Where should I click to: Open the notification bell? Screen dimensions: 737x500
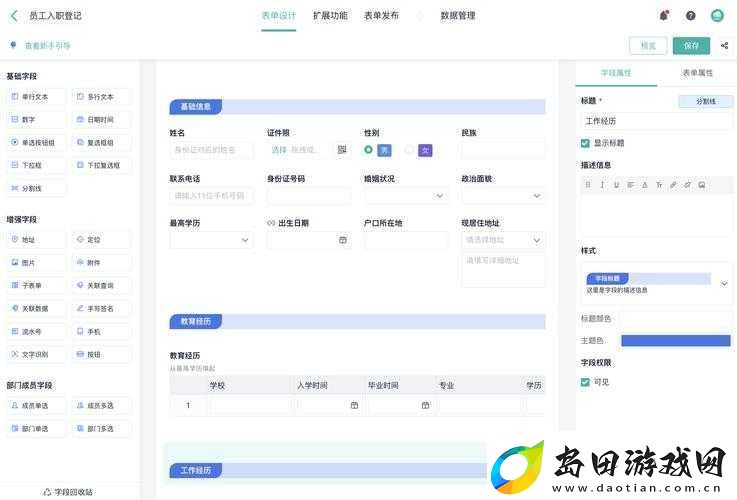click(664, 16)
